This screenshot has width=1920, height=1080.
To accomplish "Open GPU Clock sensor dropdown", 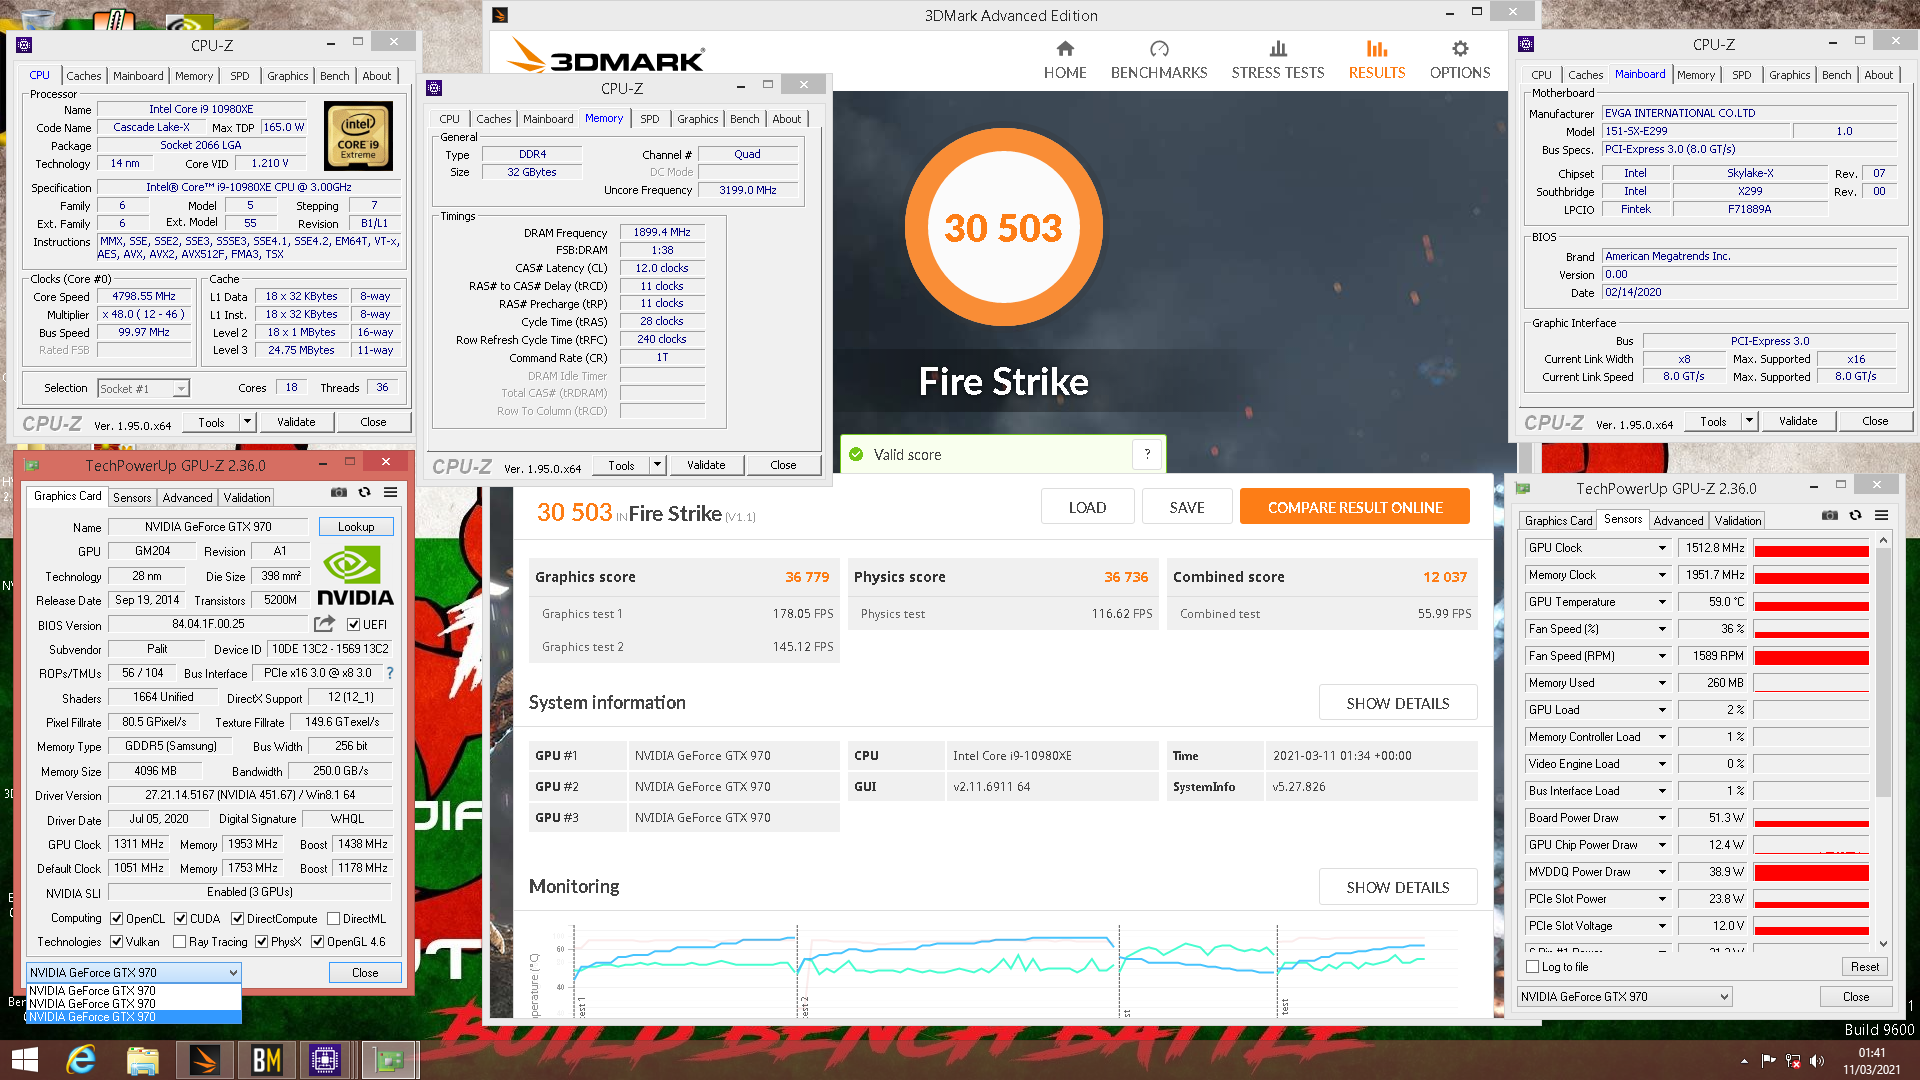I will click(x=1662, y=548).
